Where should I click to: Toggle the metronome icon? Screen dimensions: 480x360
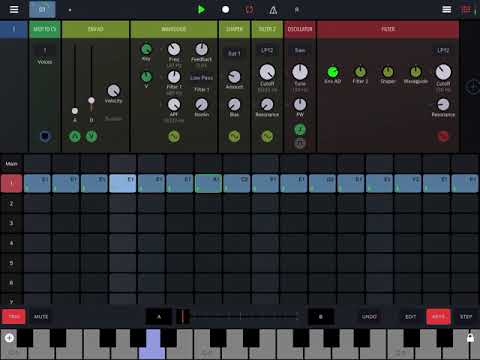(273, 10)
